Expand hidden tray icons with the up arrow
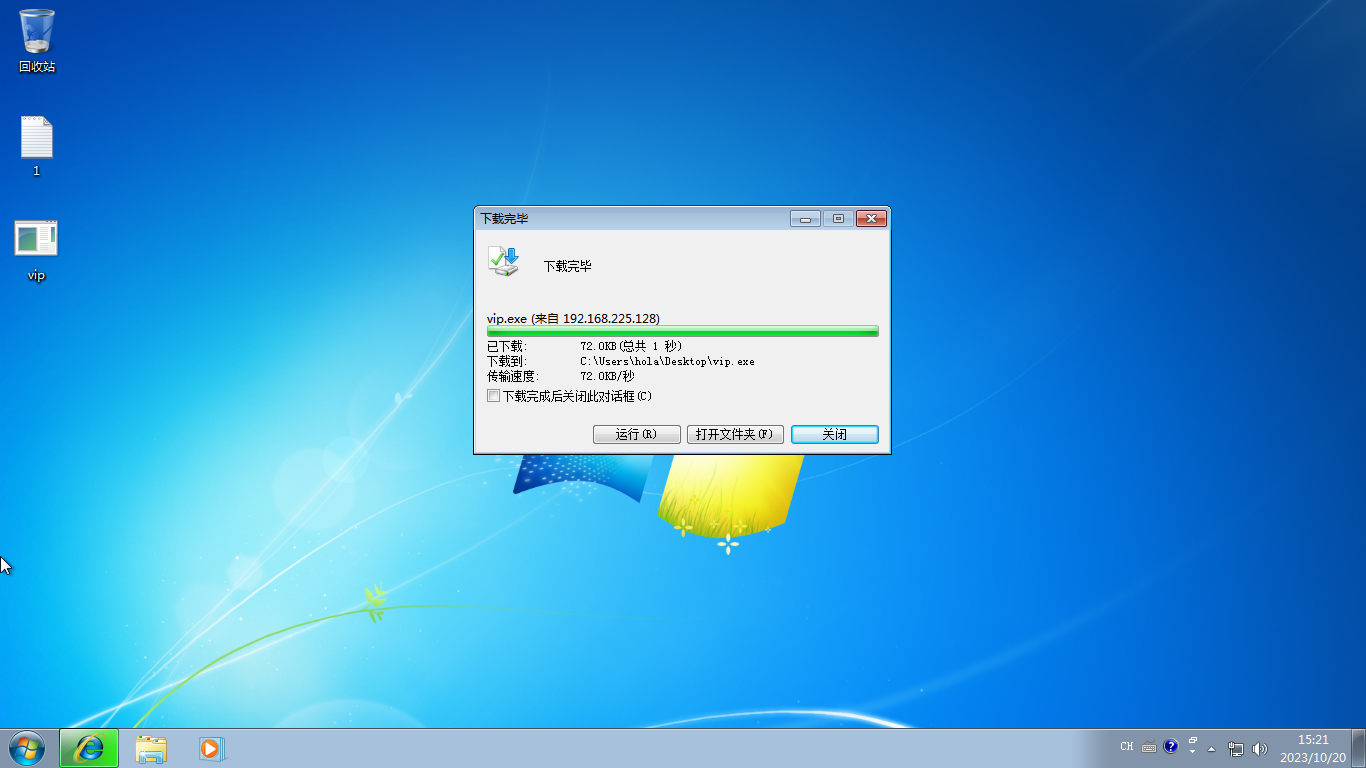Viewport: 1366px width, 768px height. [1211, 748]
